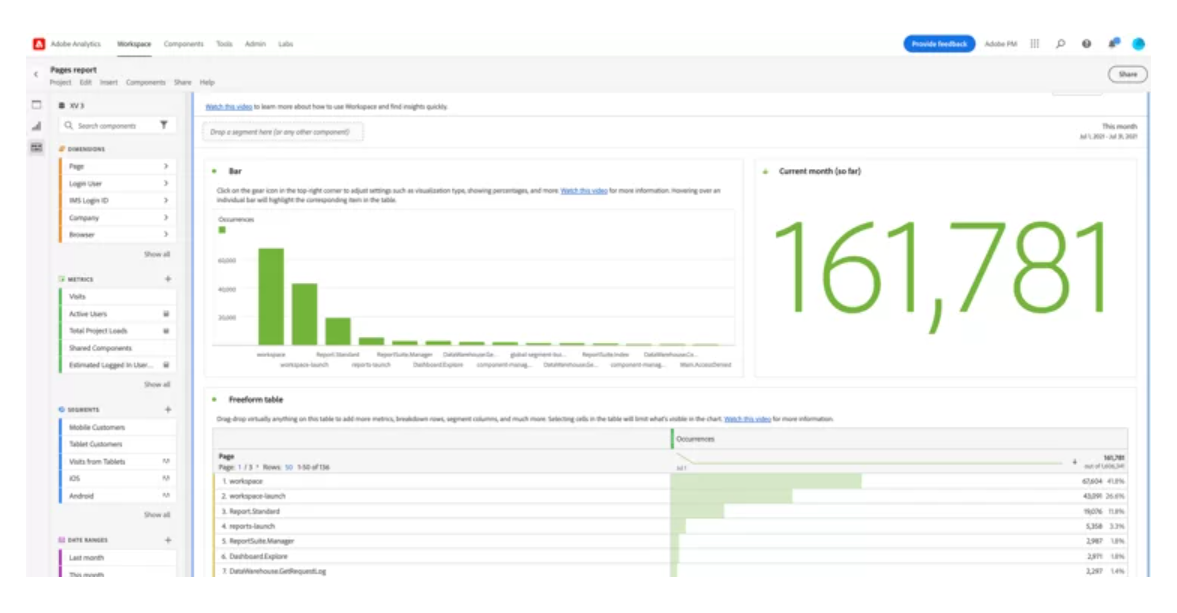
Task: Open the Insert menu
Action: pyautogui.click(x=109, y=83)
